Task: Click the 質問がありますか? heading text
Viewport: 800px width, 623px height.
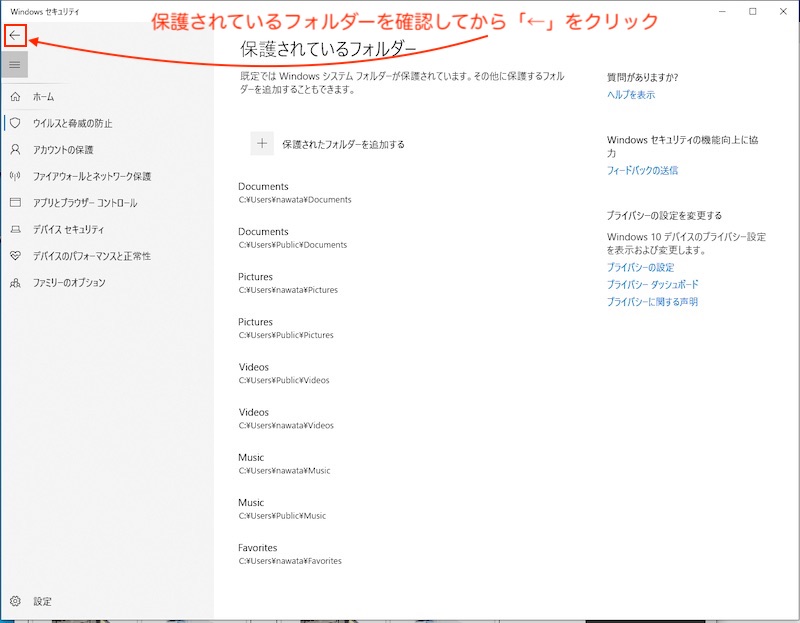Action: (642, 77)
